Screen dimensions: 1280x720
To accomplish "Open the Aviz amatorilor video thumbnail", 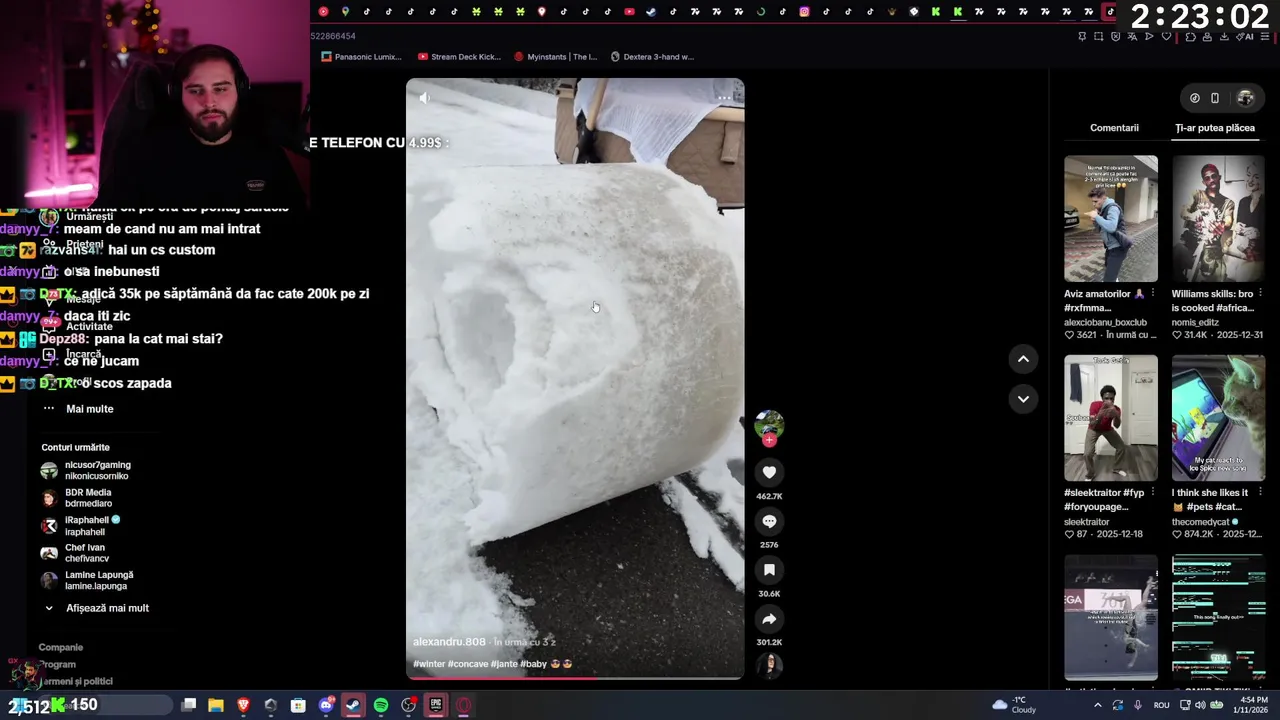I will click(x=1111, y=218).
